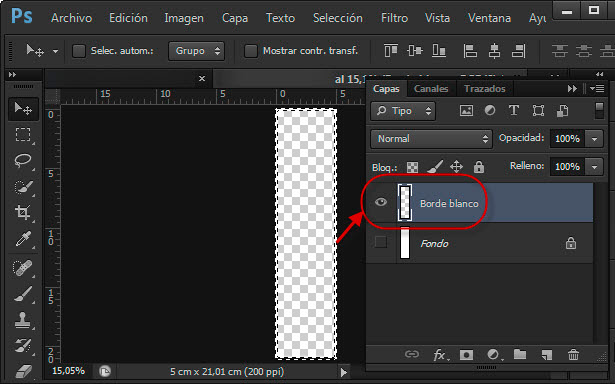The width and height of the screenshot is (615, 384).
Task: Enable Selec. autom. checkbox
Action: (79, 51)
